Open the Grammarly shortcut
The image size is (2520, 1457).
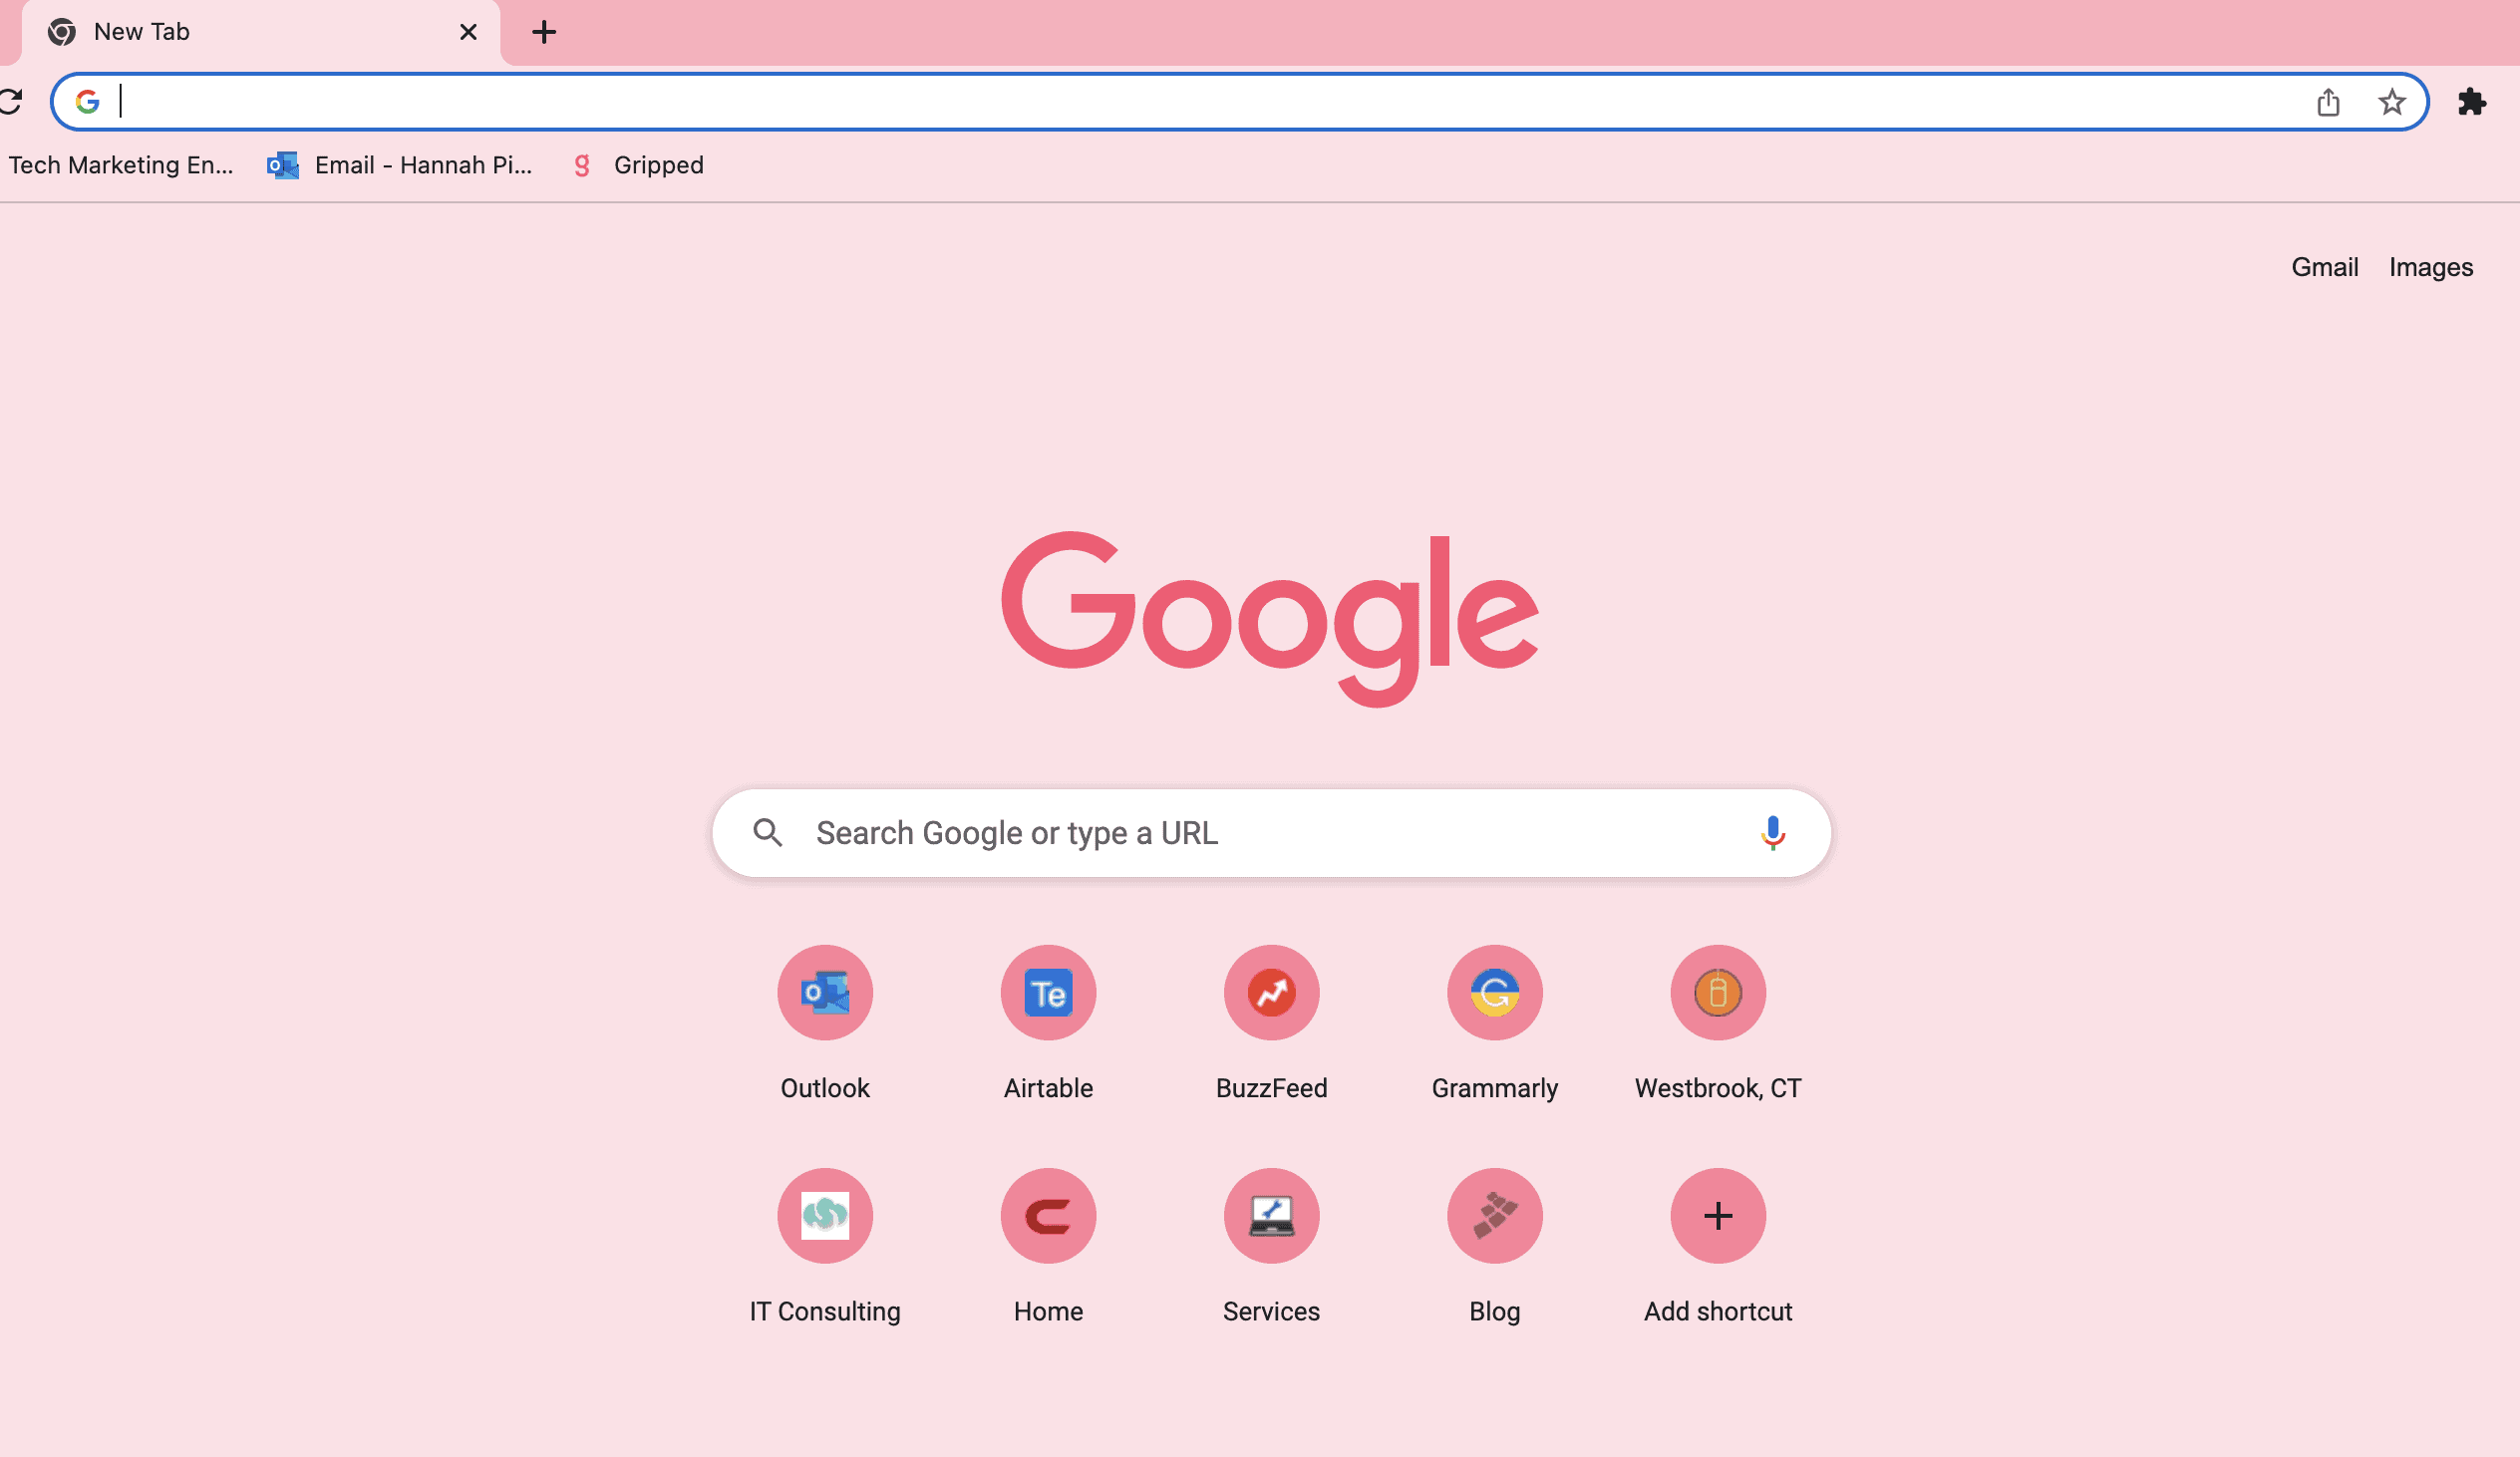coord(1495,1024)
